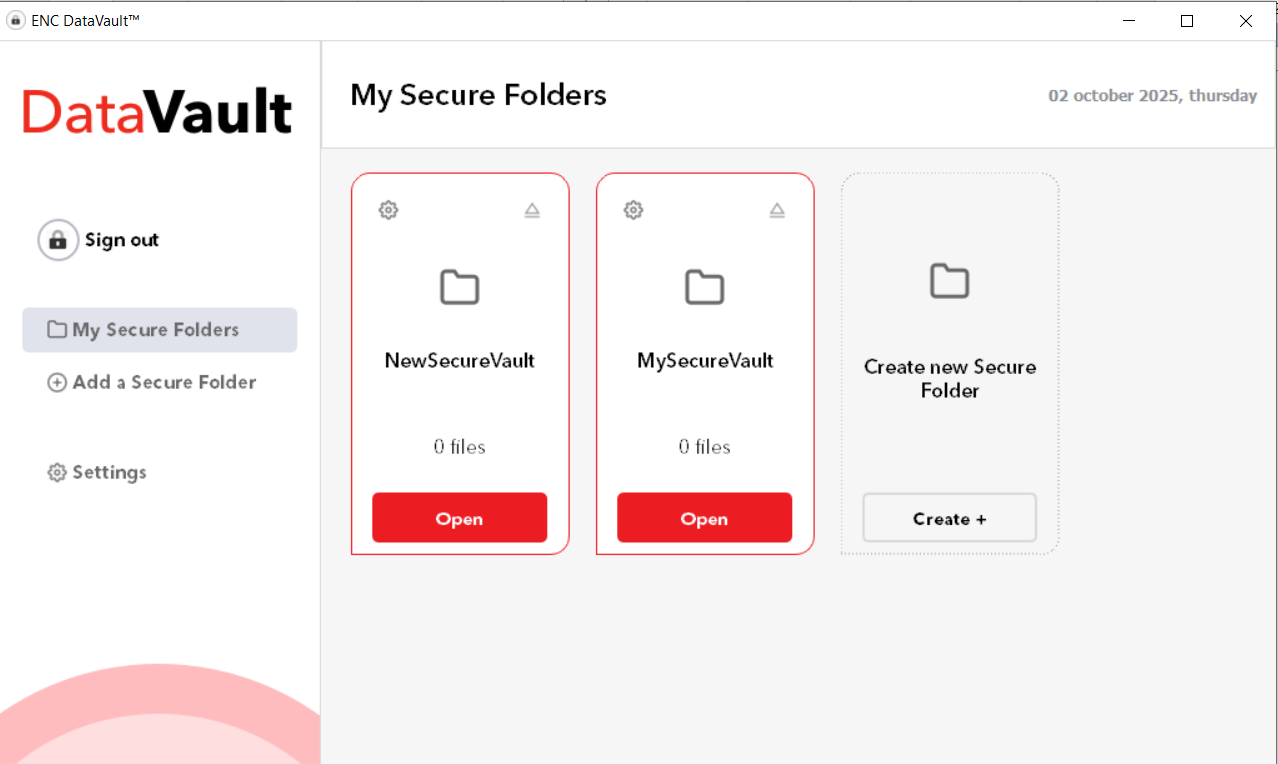Open settings gear on MySecureVault card

click(x=633, y=210)
